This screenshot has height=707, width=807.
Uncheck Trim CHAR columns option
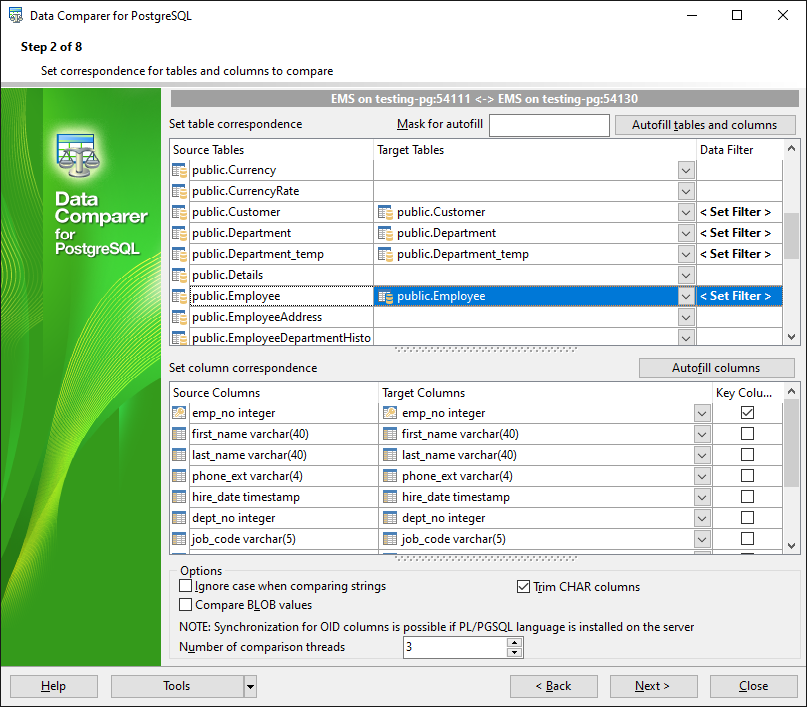click(523, 587)
